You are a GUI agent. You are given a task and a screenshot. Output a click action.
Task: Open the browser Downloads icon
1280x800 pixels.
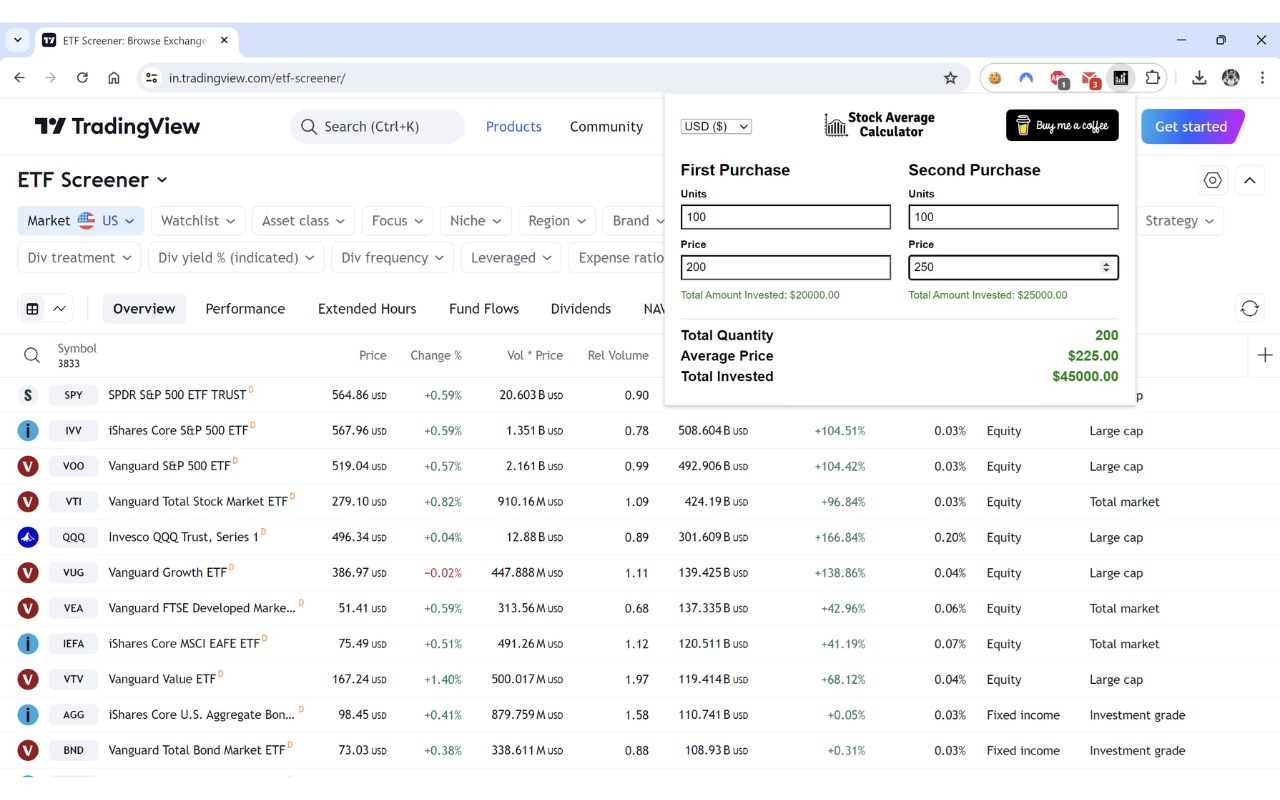point(1199,78)
